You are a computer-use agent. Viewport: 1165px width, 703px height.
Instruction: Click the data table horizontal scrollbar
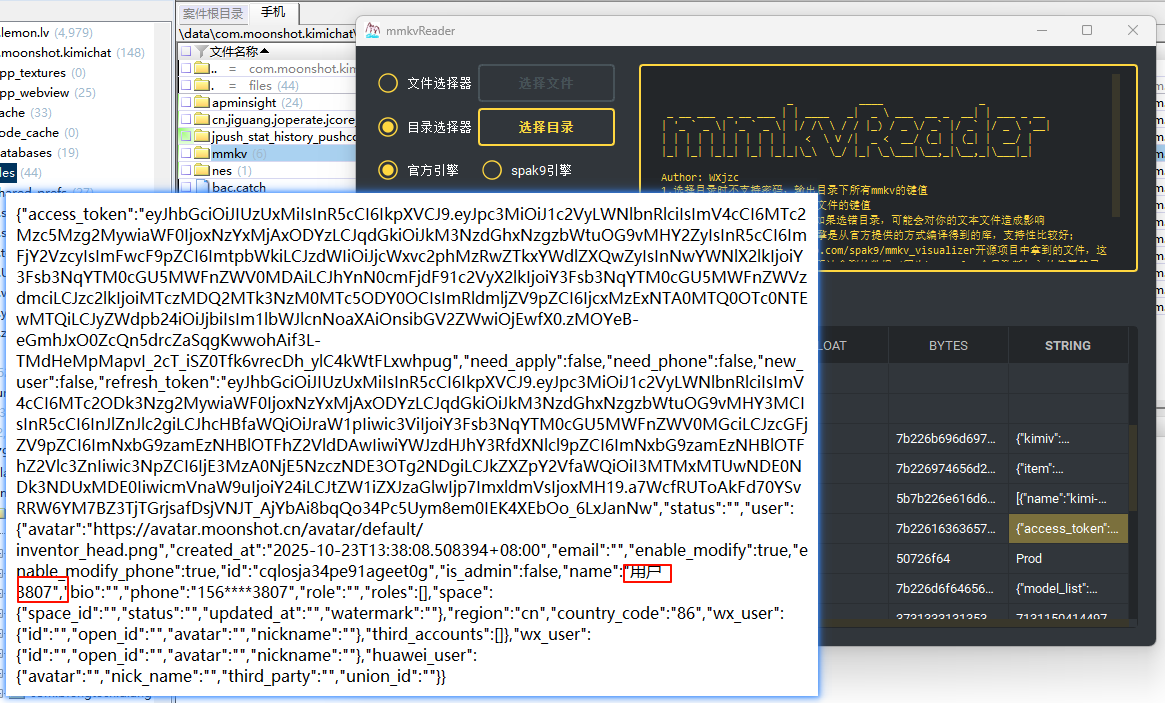973,623
